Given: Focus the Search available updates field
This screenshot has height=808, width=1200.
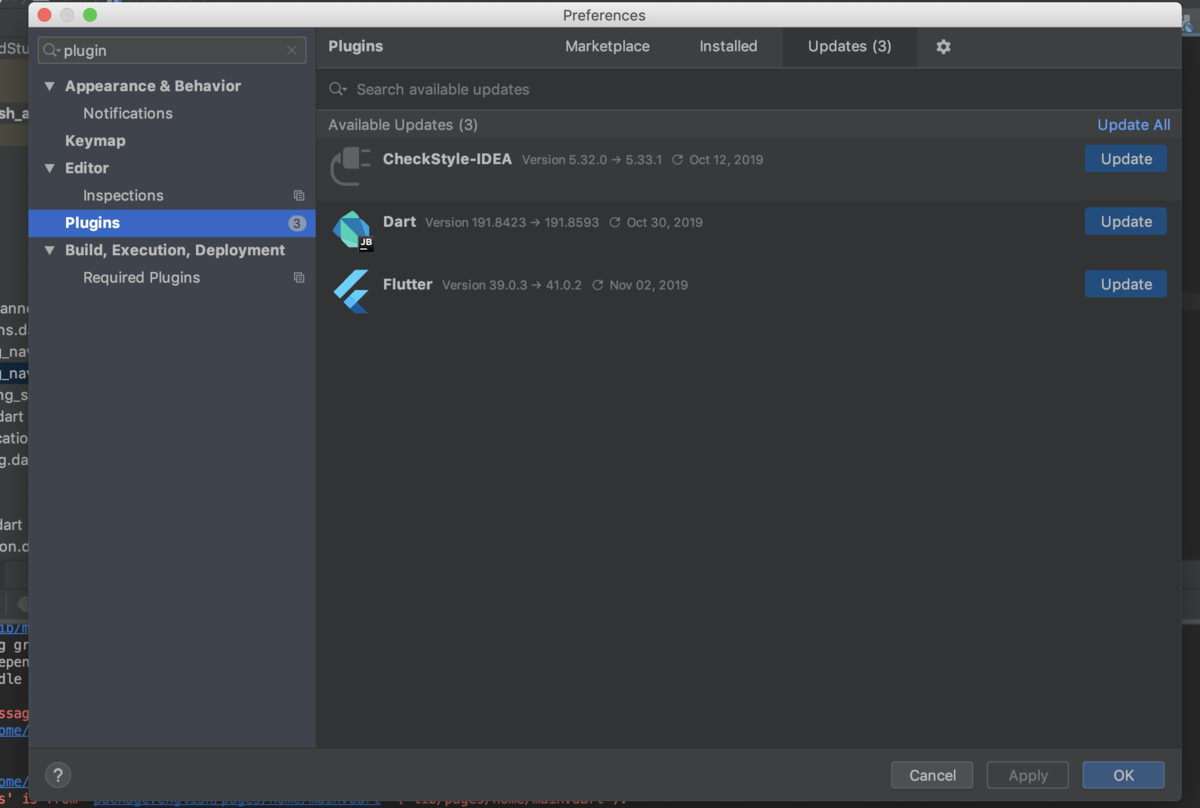Looking at the screenshot, I should [750, 89].
